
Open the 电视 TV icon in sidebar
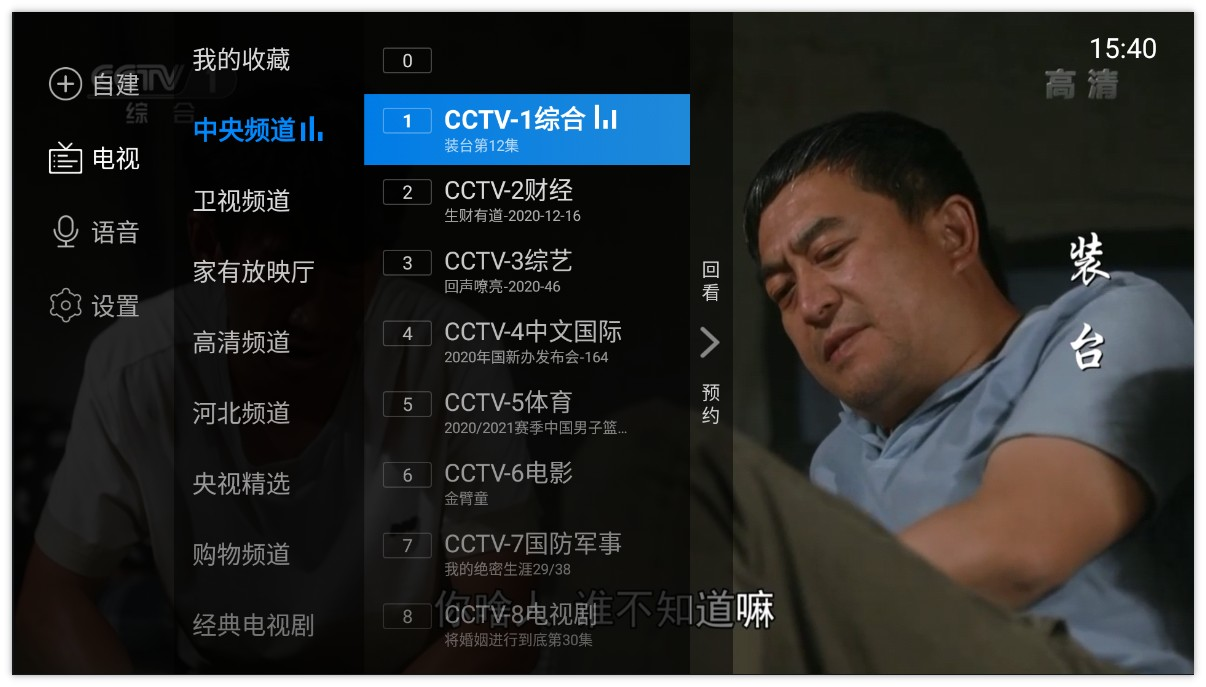(65, 158)
